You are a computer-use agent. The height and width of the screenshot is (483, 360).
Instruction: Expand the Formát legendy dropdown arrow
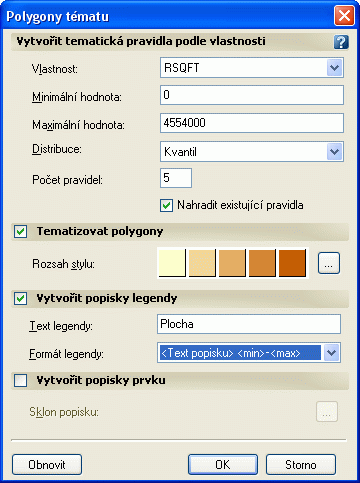pyautogui.click(x=331, y=353)
